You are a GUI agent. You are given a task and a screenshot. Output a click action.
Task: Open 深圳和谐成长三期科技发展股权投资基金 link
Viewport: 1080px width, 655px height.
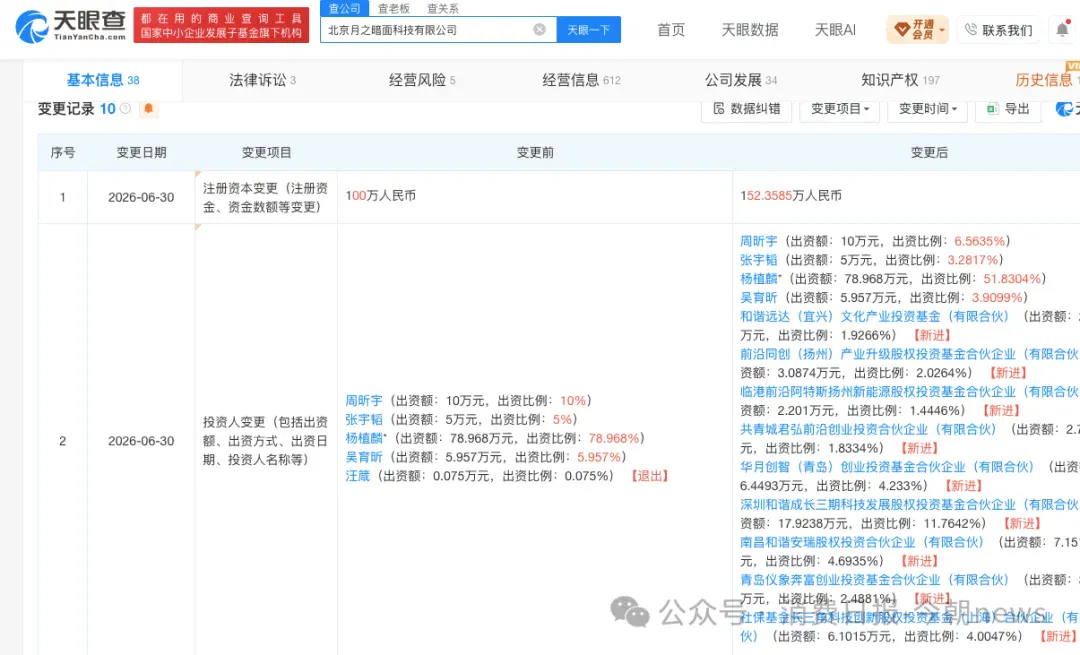pyautogui.click(x=909, y=504)
